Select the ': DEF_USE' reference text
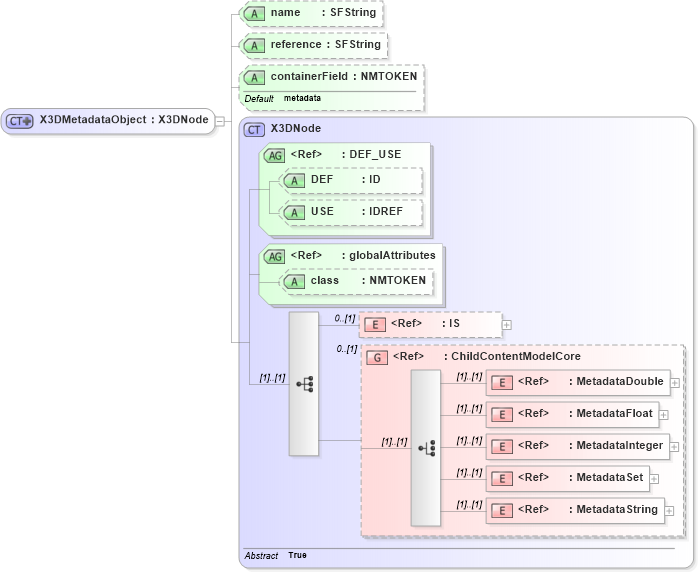Viewport: 698px width, 572px height. click(x=371, y=154)
